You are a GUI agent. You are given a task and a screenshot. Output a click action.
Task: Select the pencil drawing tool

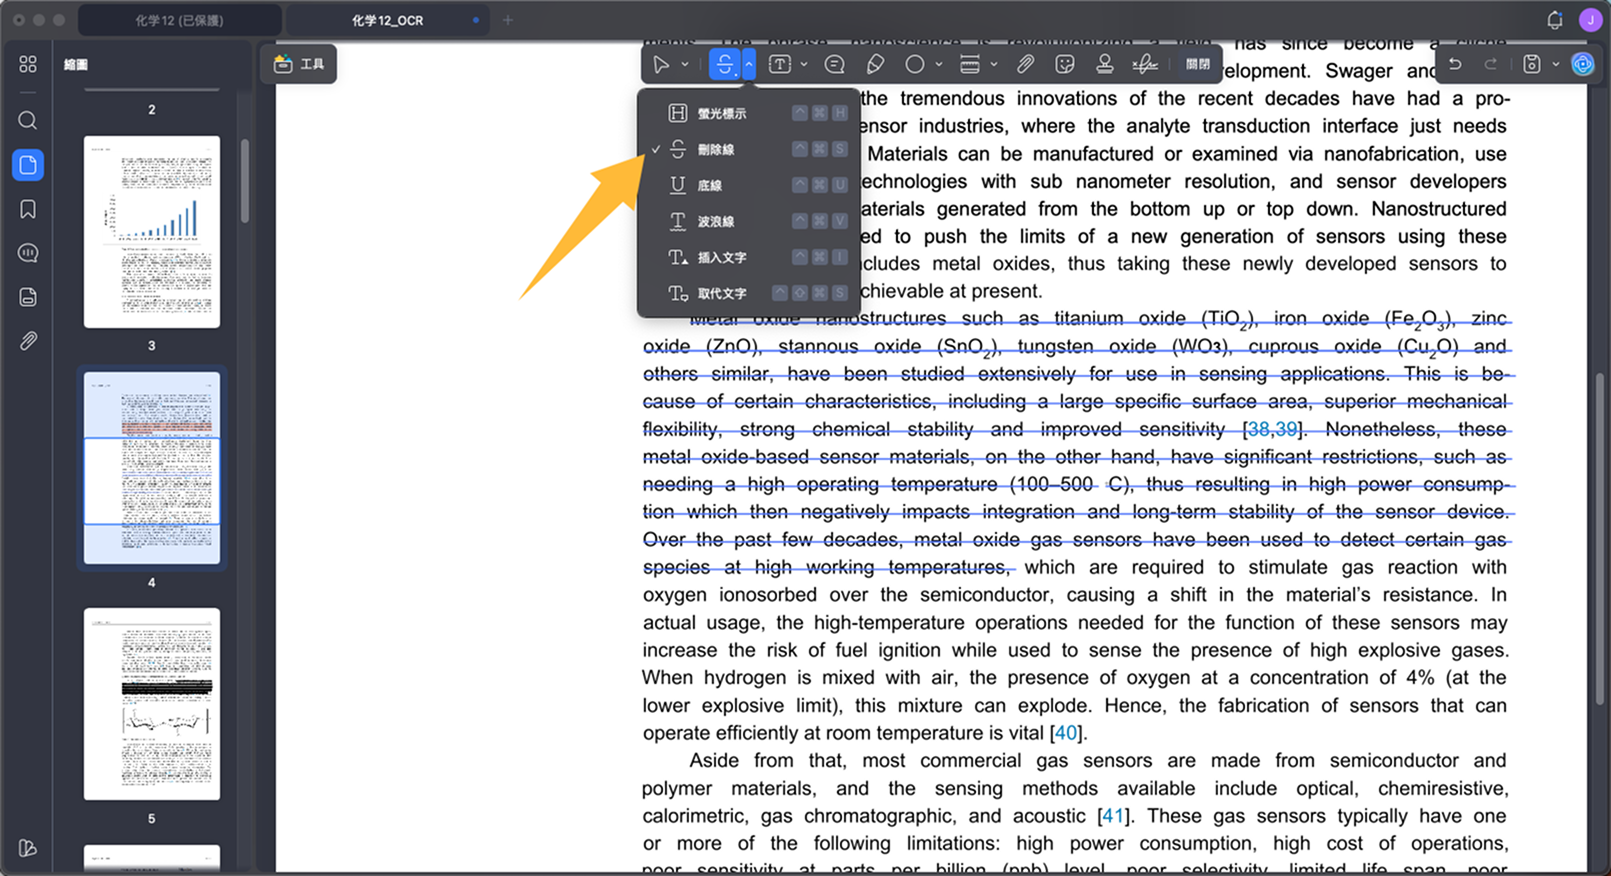click(875, 65)
